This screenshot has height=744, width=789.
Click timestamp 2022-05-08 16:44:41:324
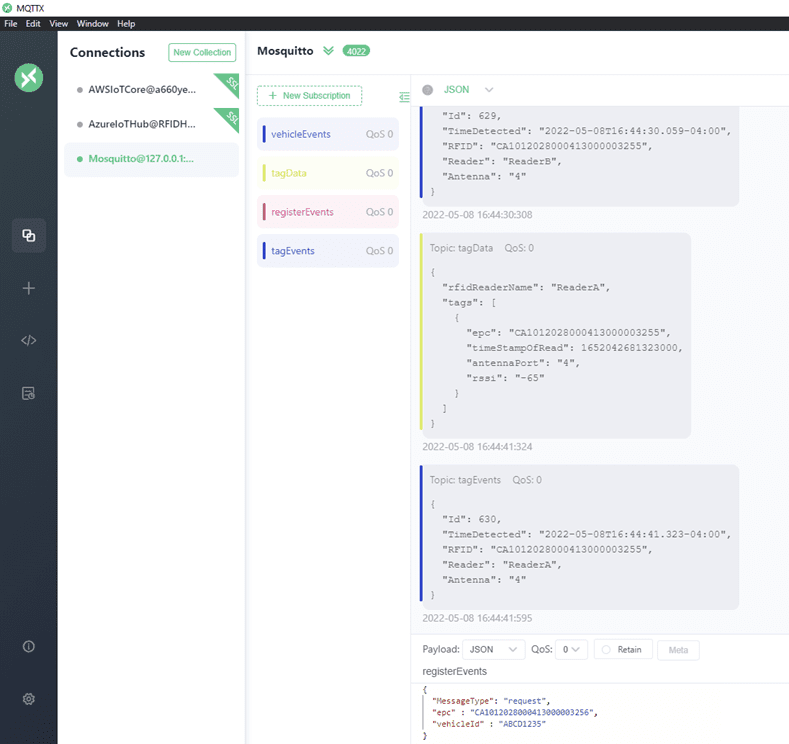(477, 447)
